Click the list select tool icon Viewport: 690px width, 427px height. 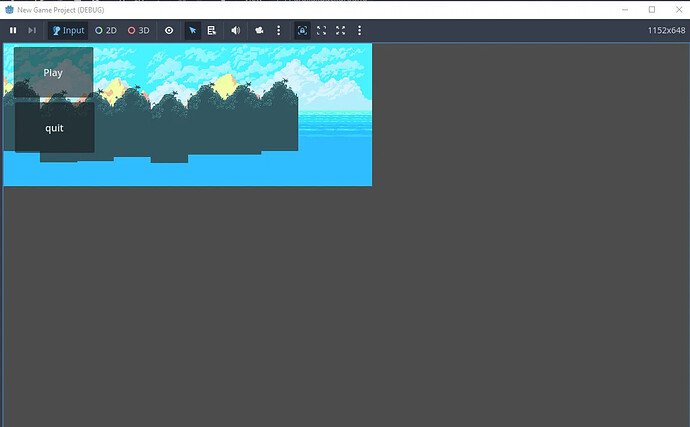(x=212, y=31)
